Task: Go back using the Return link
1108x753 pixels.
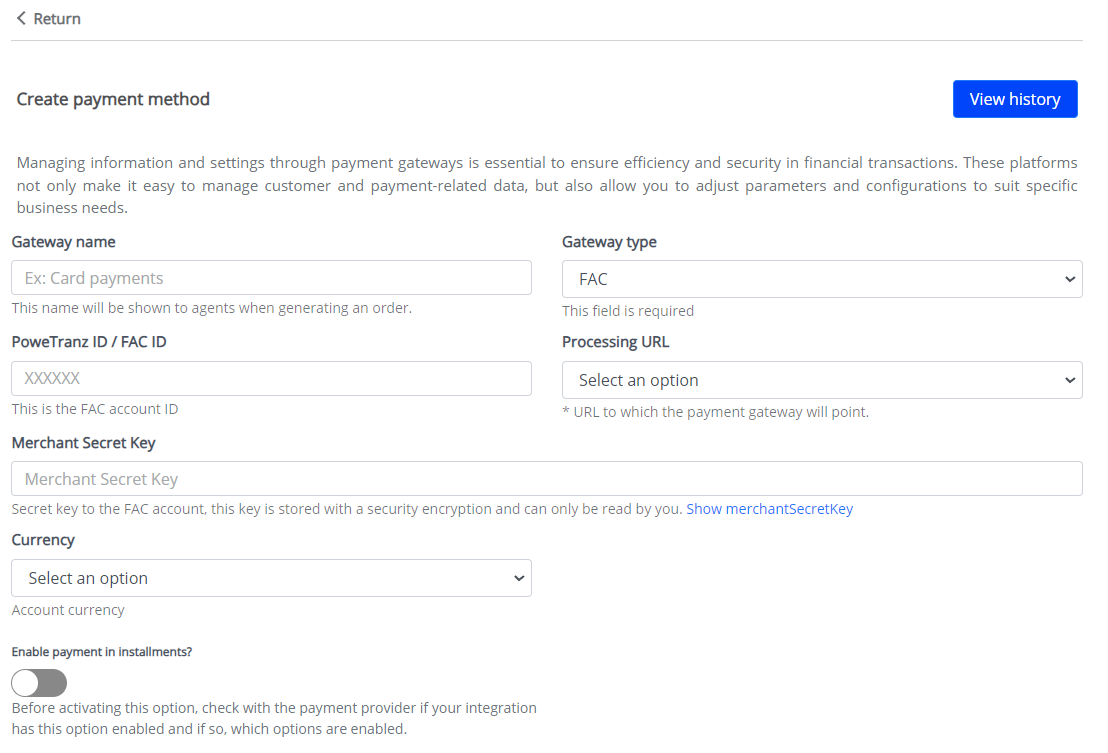Action: pyautogui.click(x=56, y=19)
